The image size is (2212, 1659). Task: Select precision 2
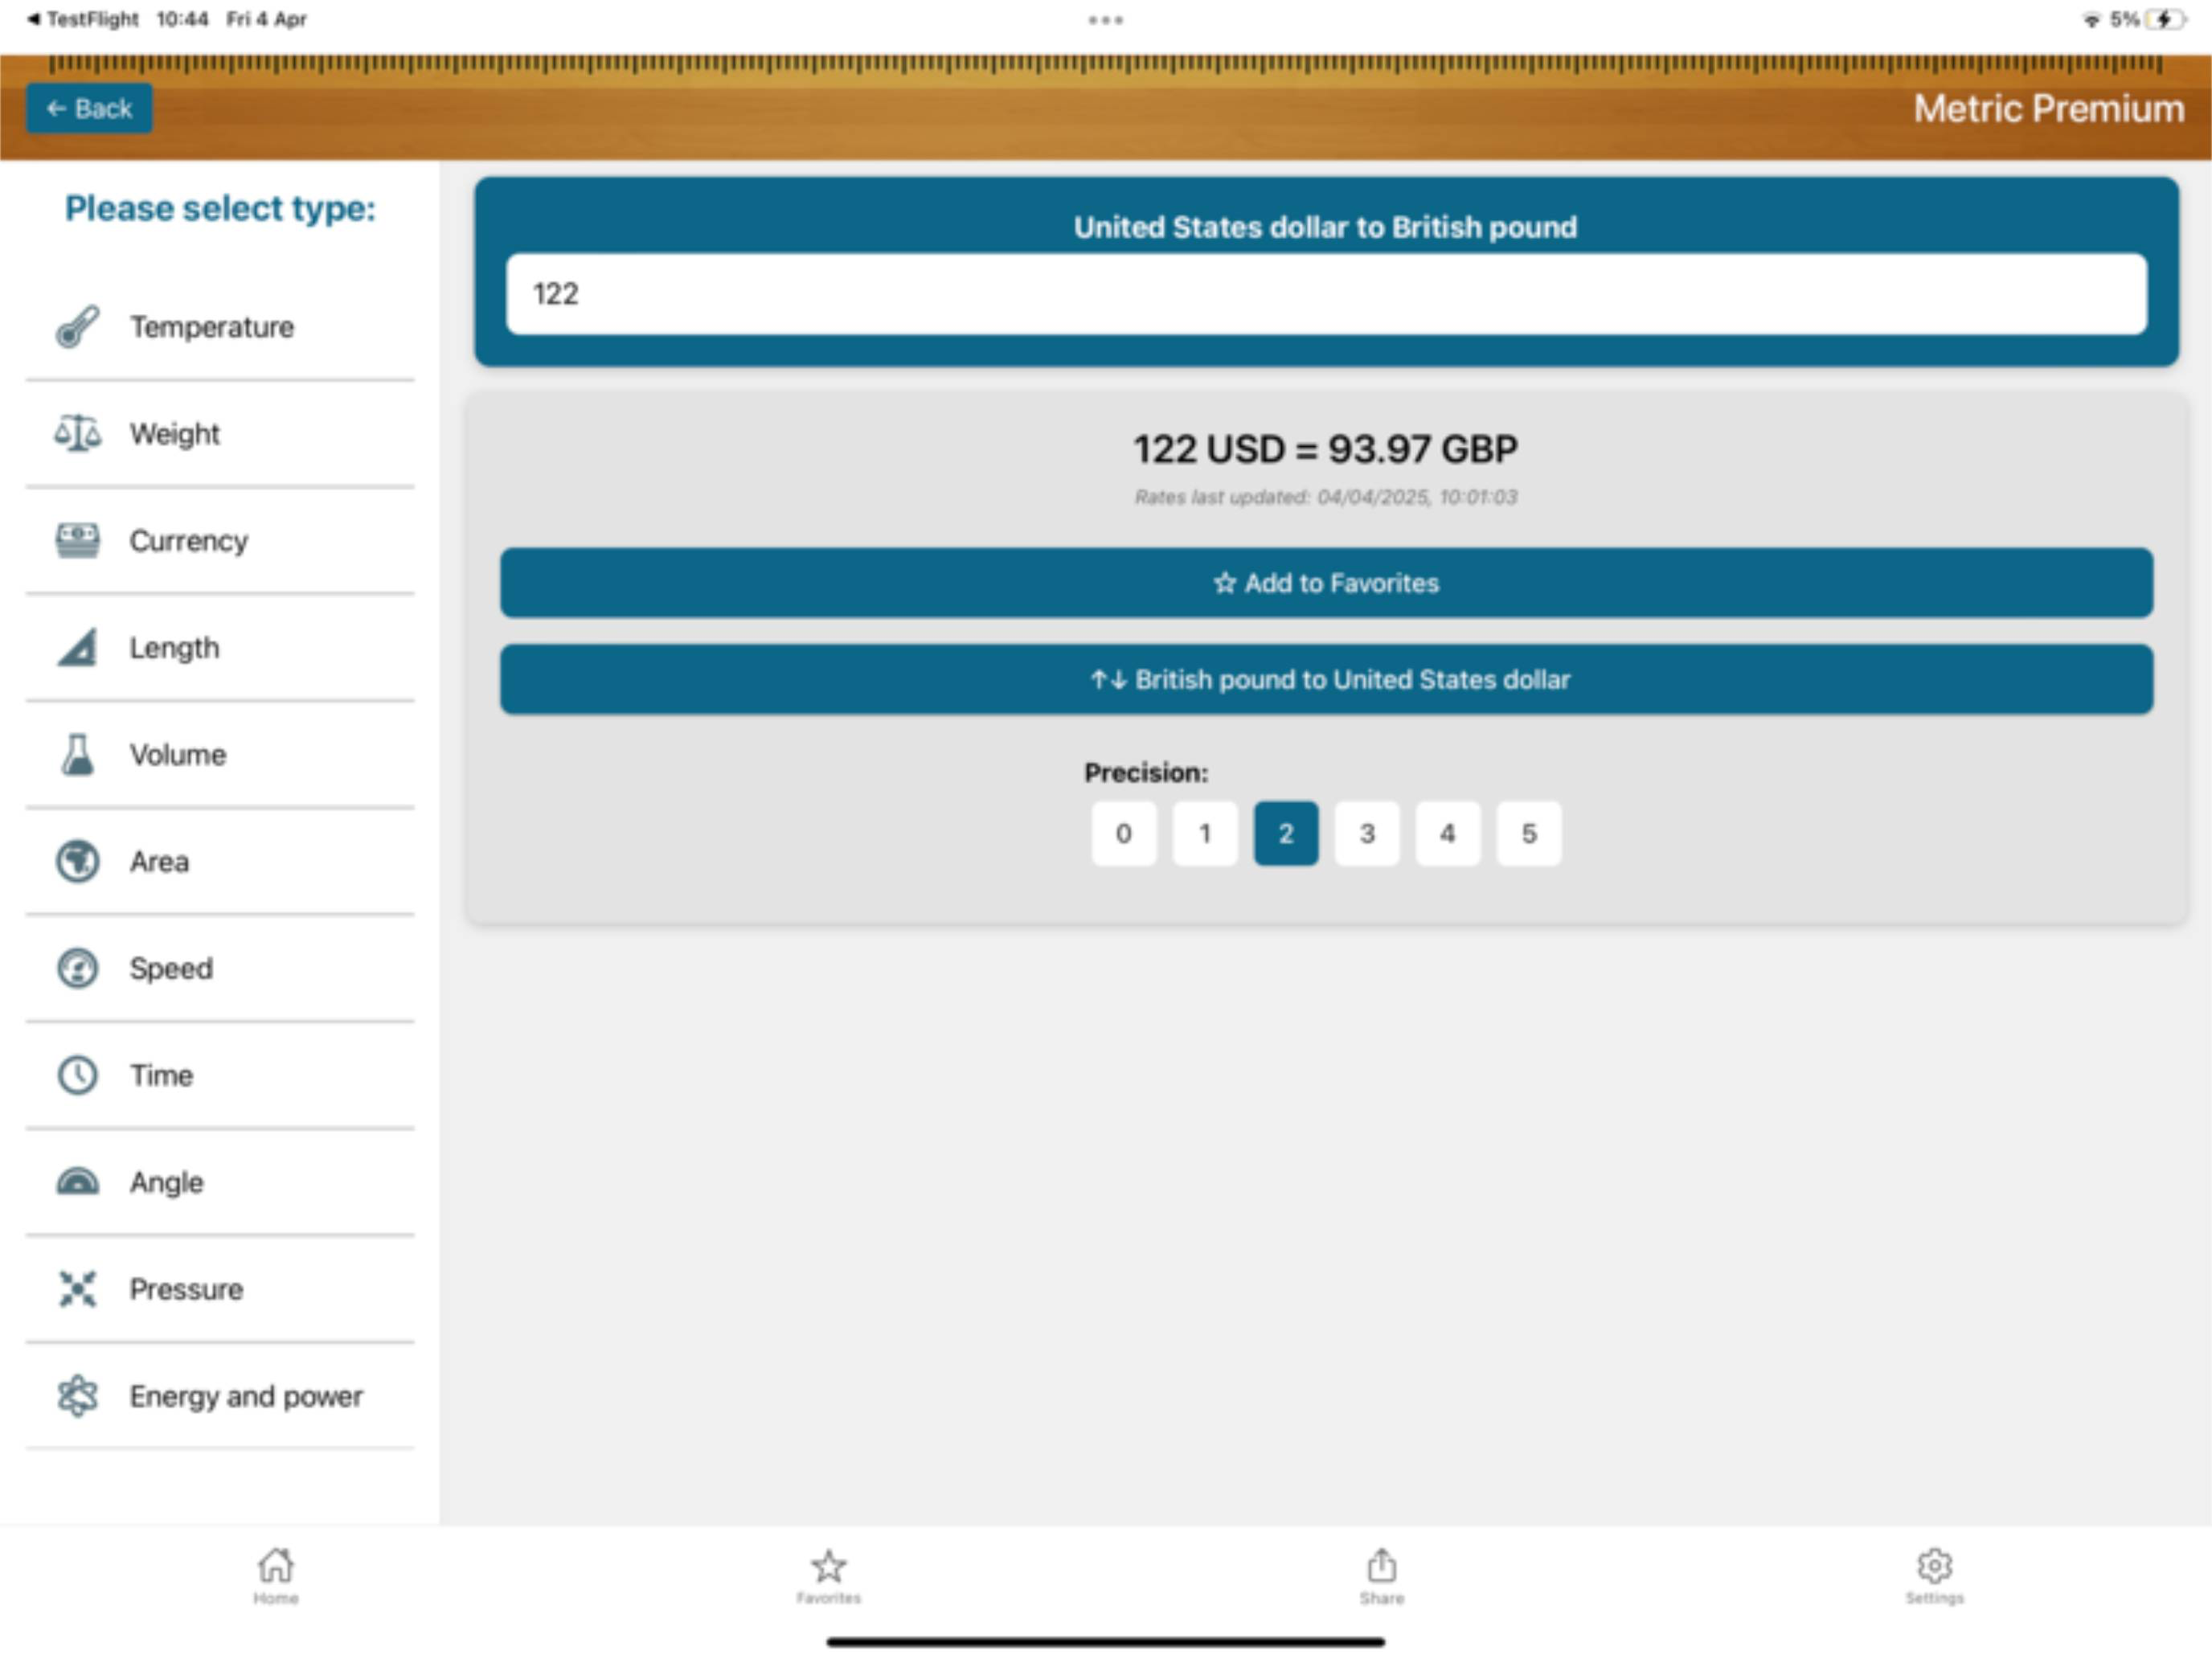(x=1286, y=834)
